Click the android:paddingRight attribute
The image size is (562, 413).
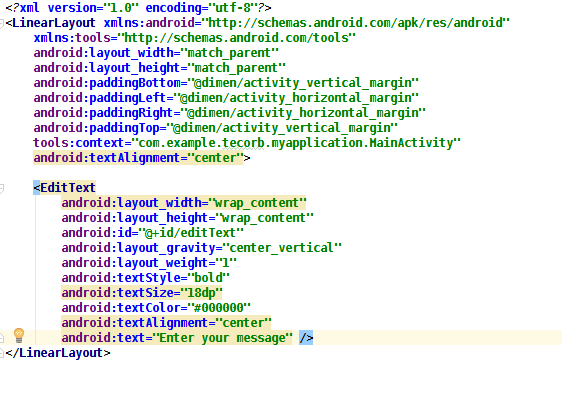pos(230,113)
